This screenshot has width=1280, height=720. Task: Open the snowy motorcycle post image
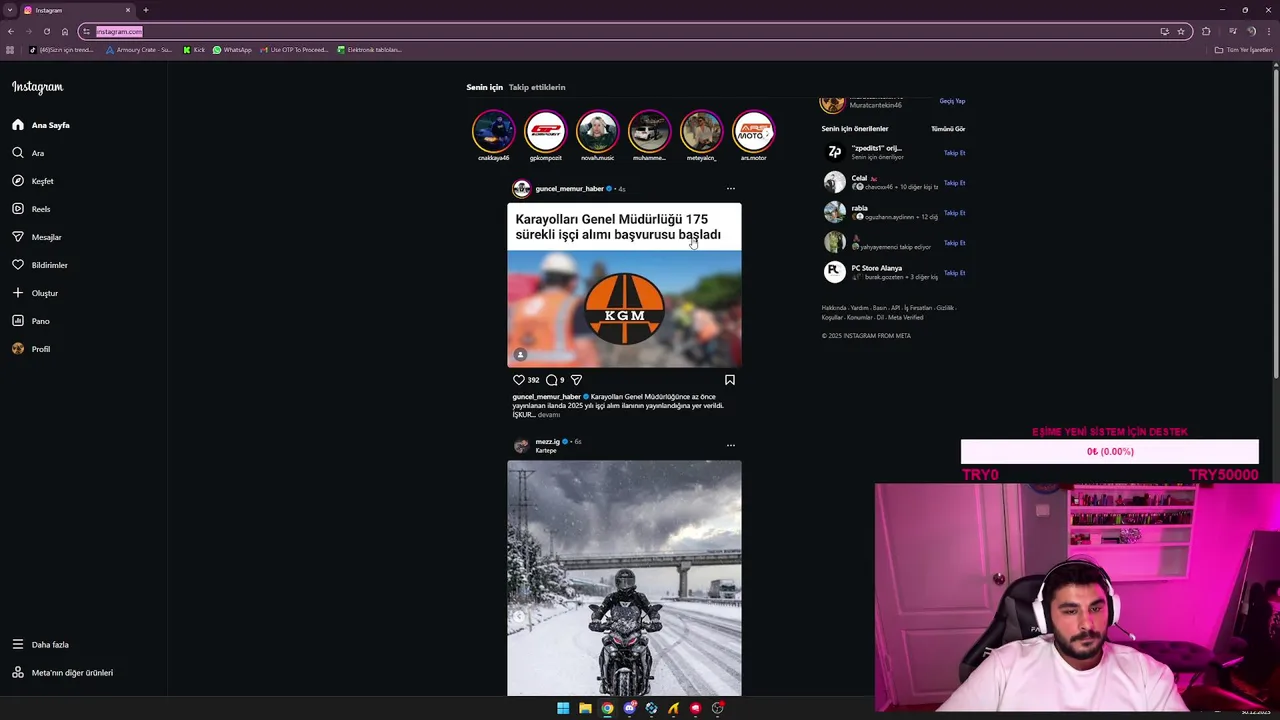click(x=624, y=578)
